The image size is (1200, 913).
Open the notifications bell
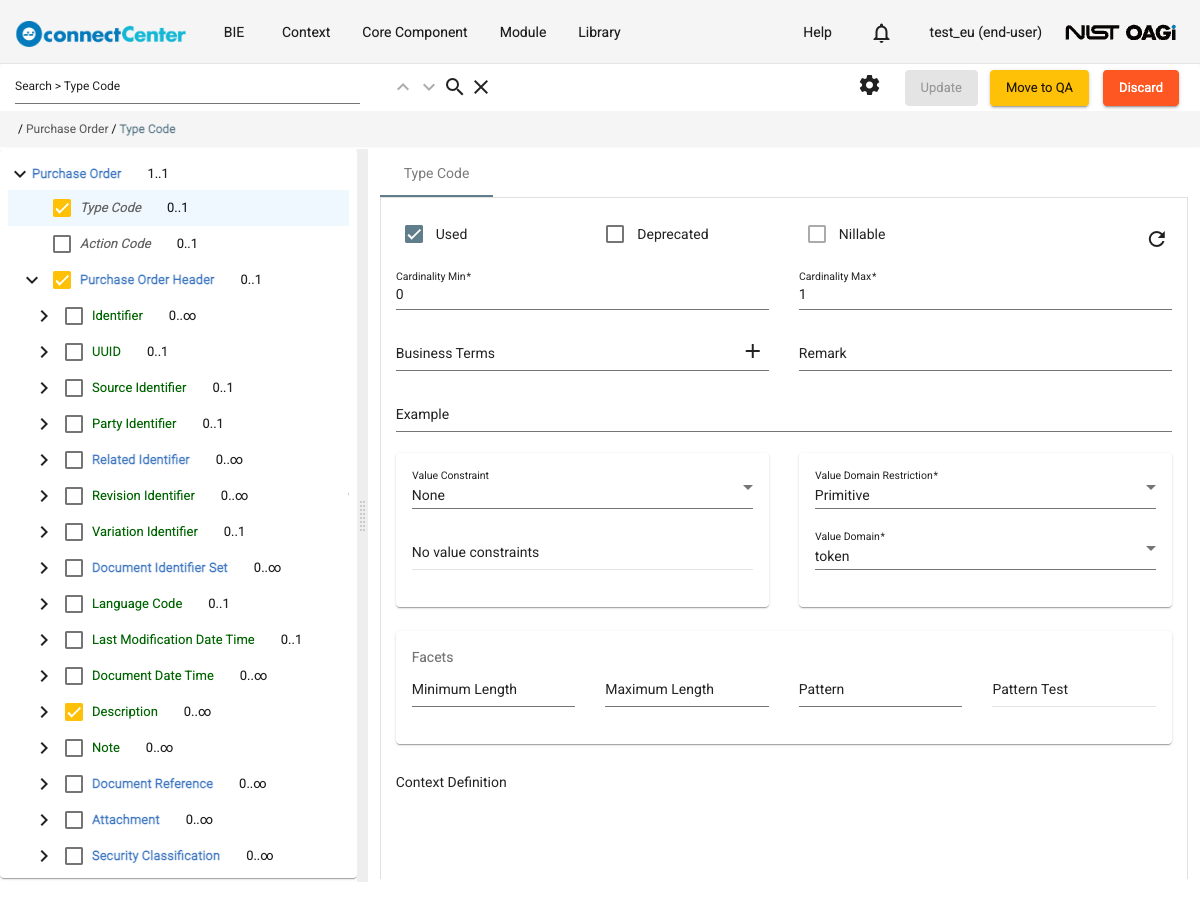[x=881, y=33]
